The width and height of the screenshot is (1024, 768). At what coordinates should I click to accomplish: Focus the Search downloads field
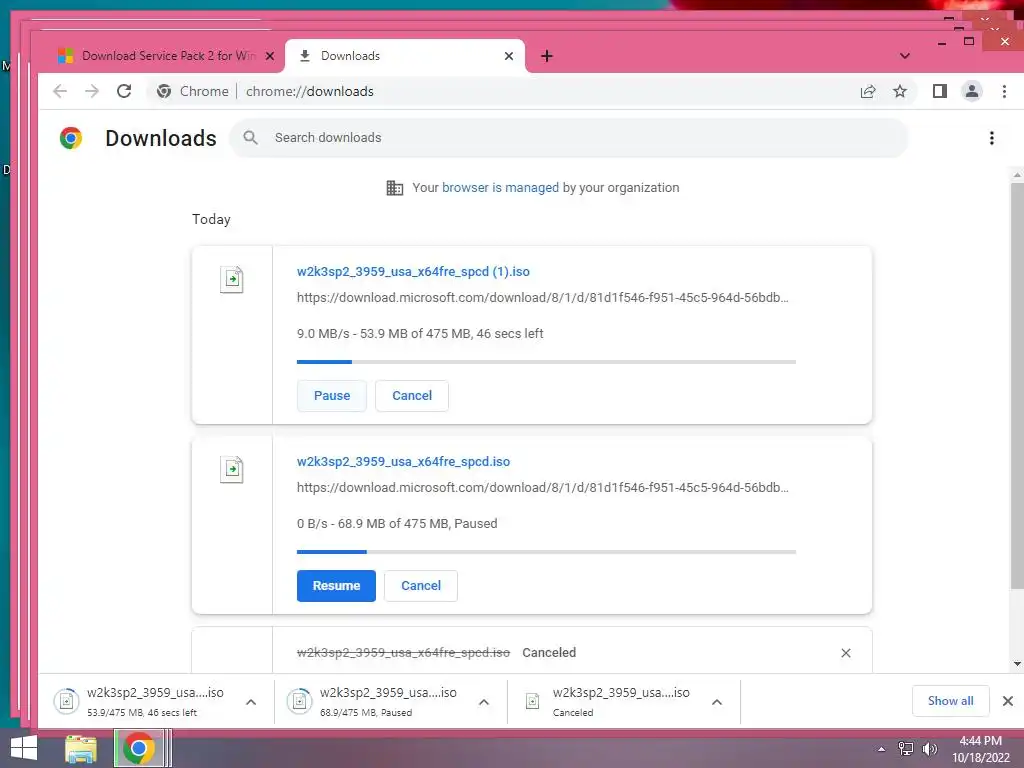(x=568, y=138)
